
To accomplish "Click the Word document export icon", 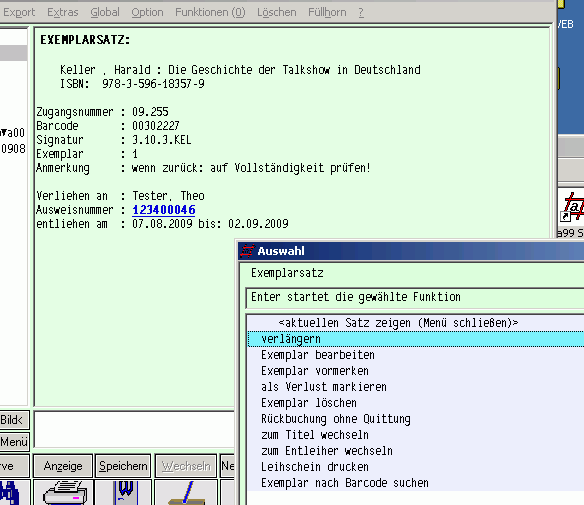I will (x=125, y=493).
